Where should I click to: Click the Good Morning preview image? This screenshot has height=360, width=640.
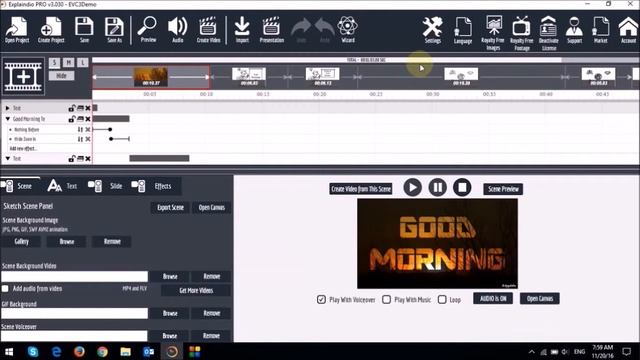(x=437, y=244)
